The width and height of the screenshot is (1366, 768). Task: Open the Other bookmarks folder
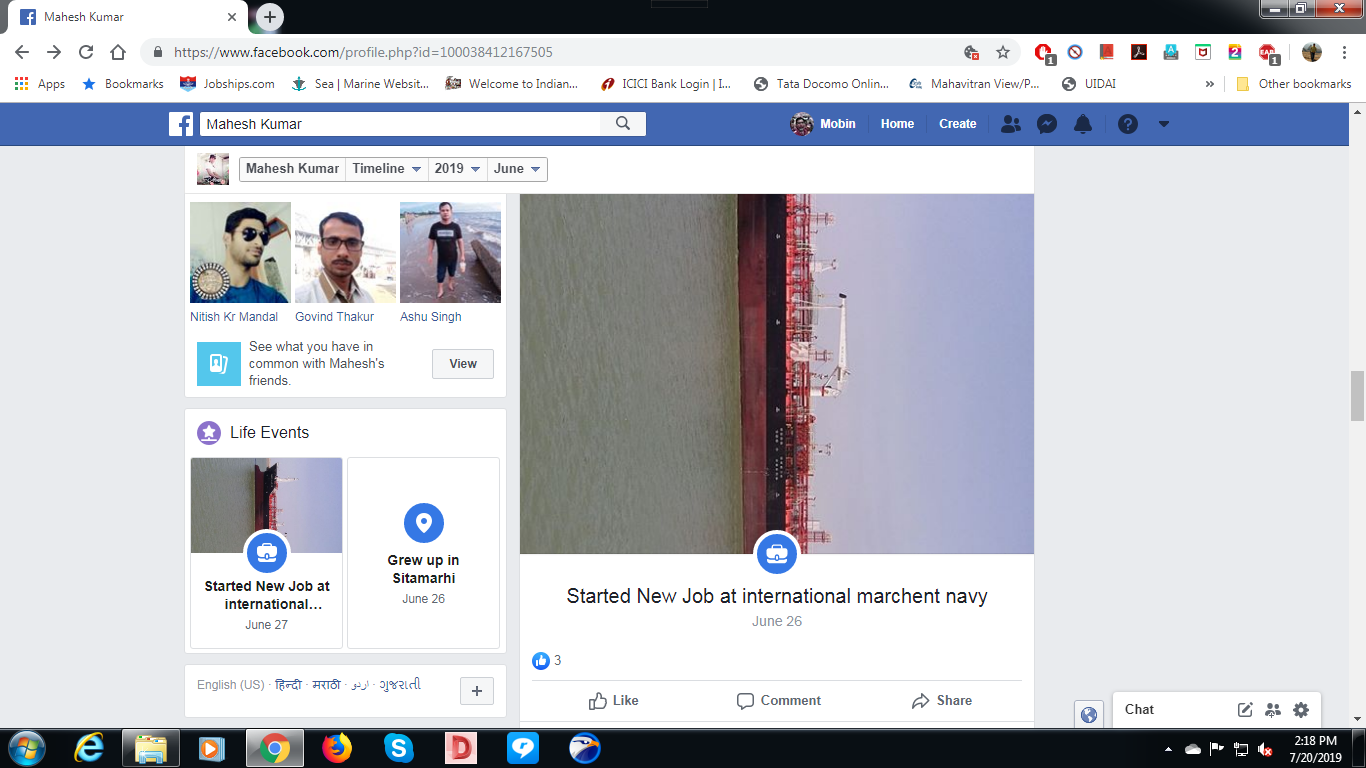point(1294,84)
